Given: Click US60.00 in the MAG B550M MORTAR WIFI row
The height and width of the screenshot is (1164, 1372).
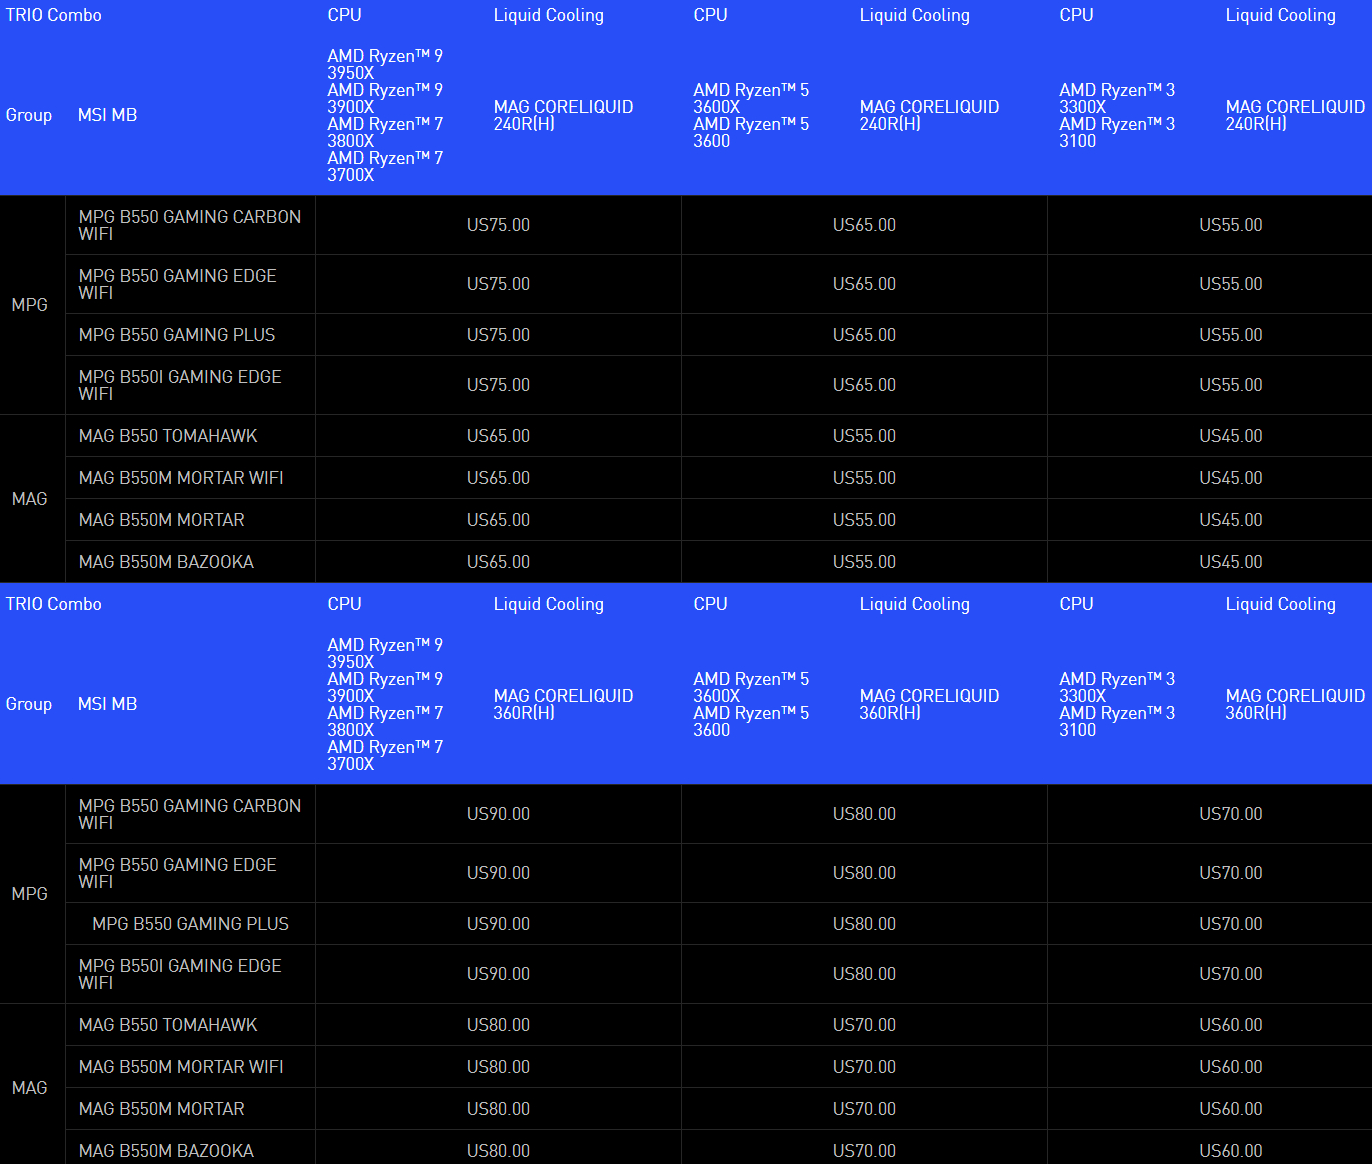Looking at the screenshot, I should [1230, 1067].
